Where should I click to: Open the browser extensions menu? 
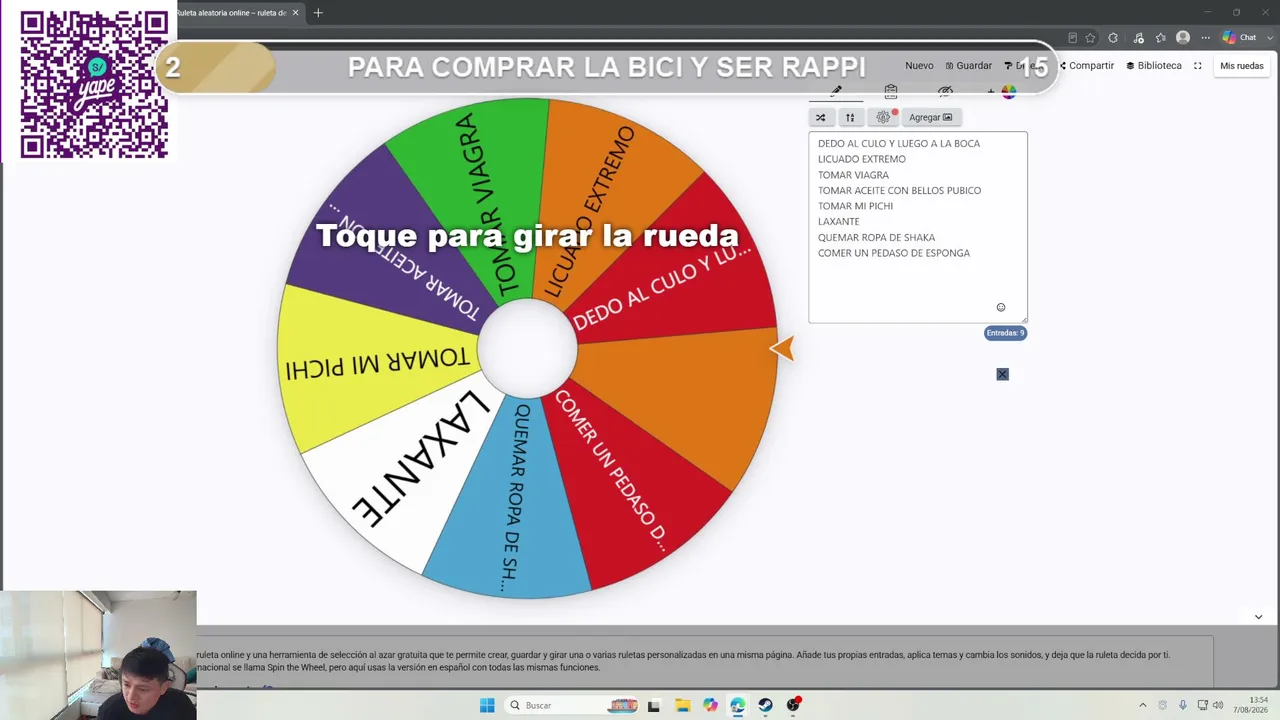[x=1113, y=38]
